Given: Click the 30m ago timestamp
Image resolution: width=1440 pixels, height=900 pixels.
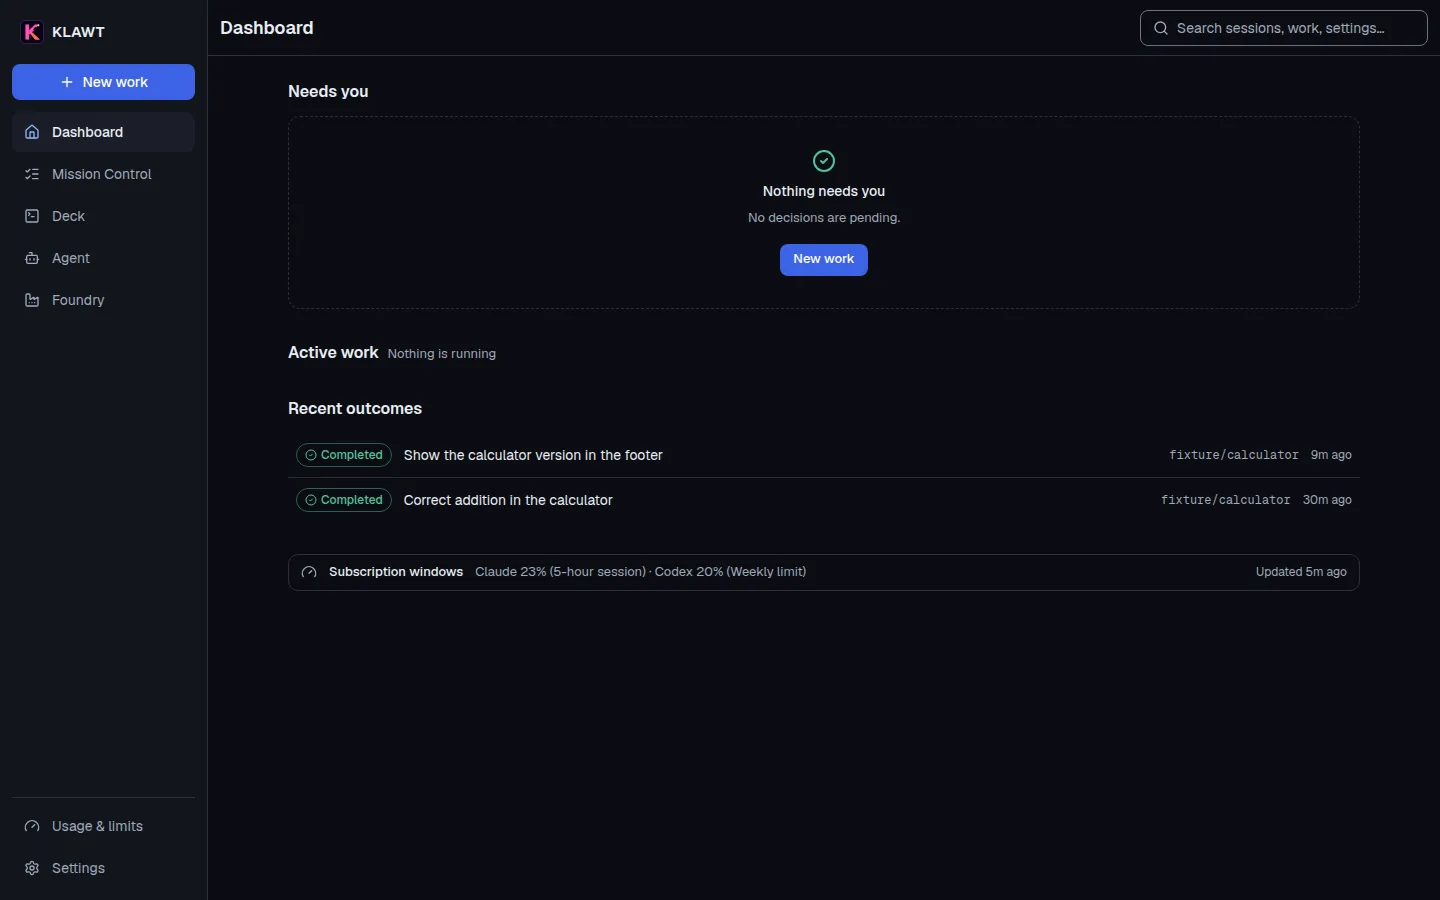Looking at the screenshot, I should pyautogui.click(x=1327, y=500).
